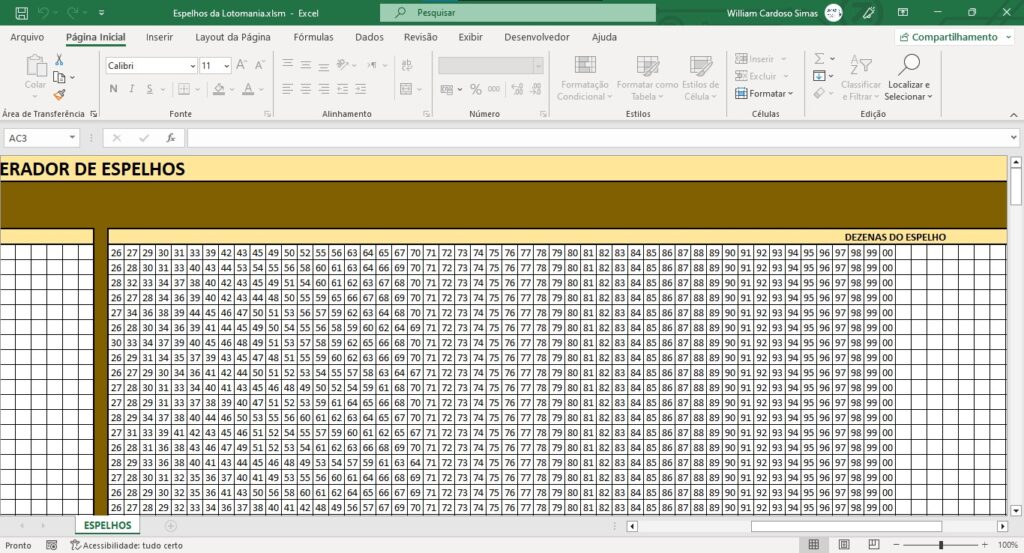Click the Compartilhamento button
This screenshot has width=1024, height=553.
tap(953, 37)
